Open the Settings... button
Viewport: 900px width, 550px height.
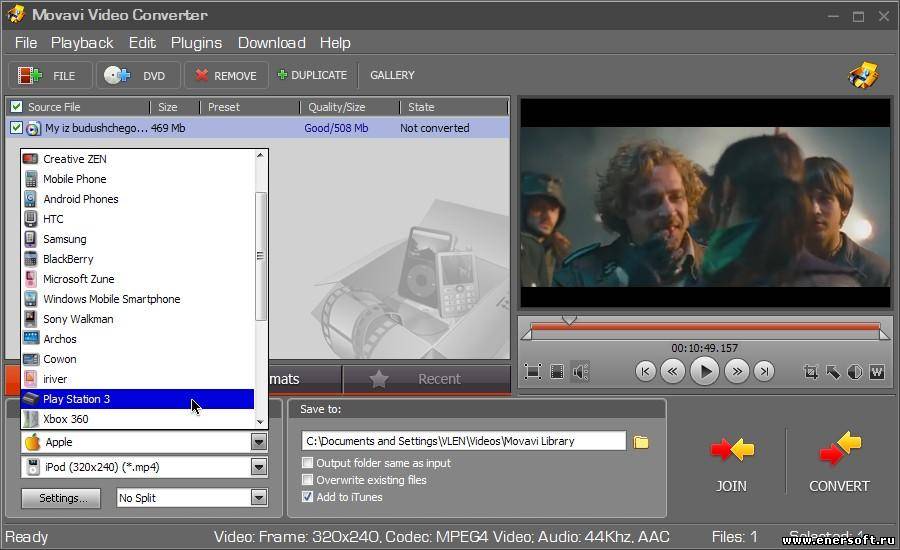point(61,498)
